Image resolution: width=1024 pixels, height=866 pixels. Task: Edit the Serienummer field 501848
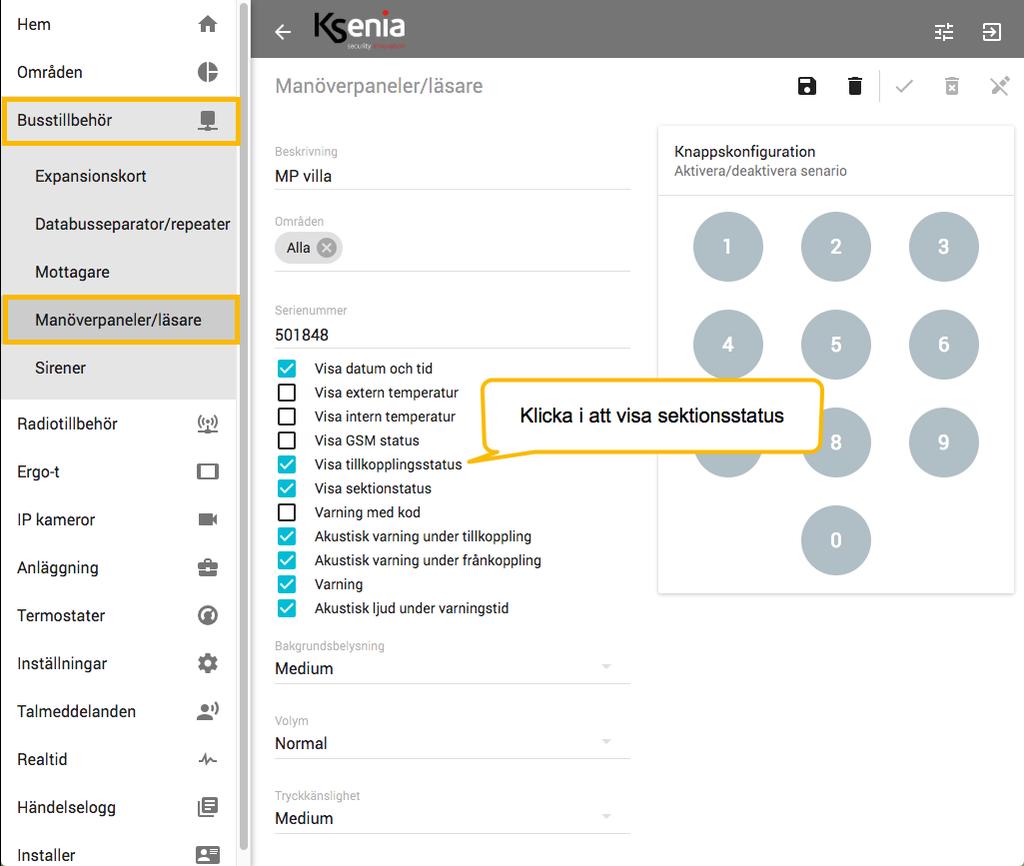(x=452, y=335)
